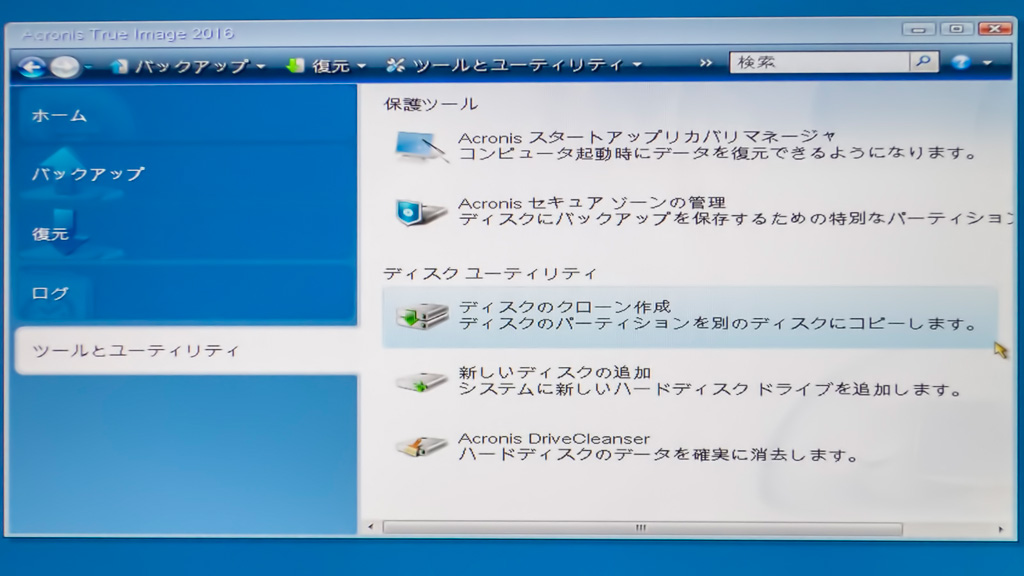Click the horizontal scrollbar thumb
The width and height of the screenshot is (1024, 576).
click(x=642, y=528)
